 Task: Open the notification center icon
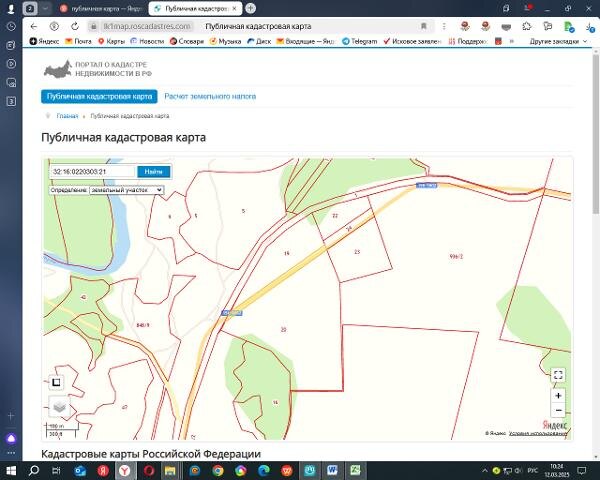coord(582,470)
